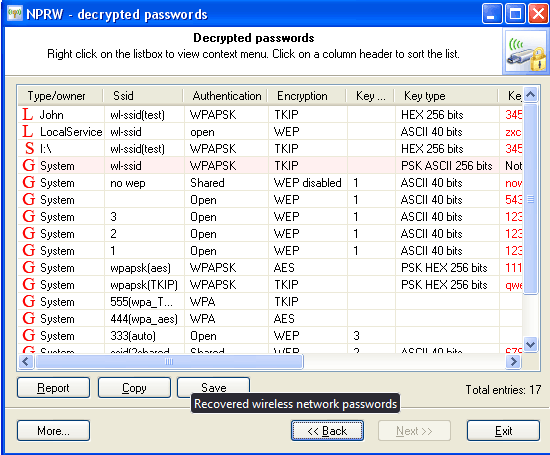Viewport: 550px width, 455px height.
Task: Click the vertical scrollbar thumb
Action: tap(530, 199)
